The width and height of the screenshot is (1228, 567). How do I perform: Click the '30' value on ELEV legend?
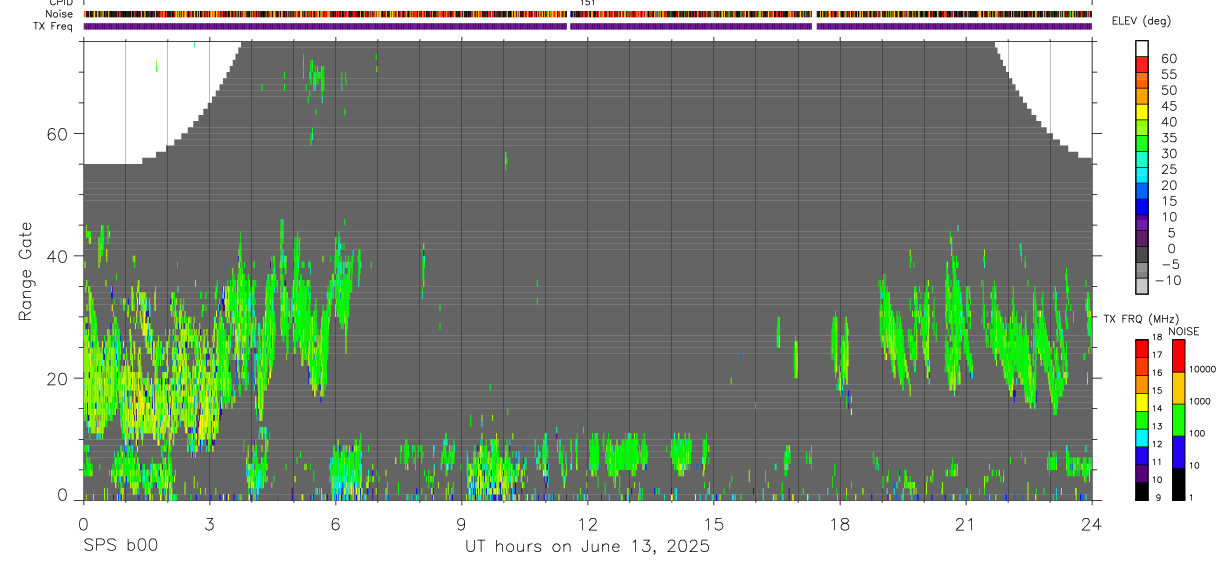[1169, 154]
